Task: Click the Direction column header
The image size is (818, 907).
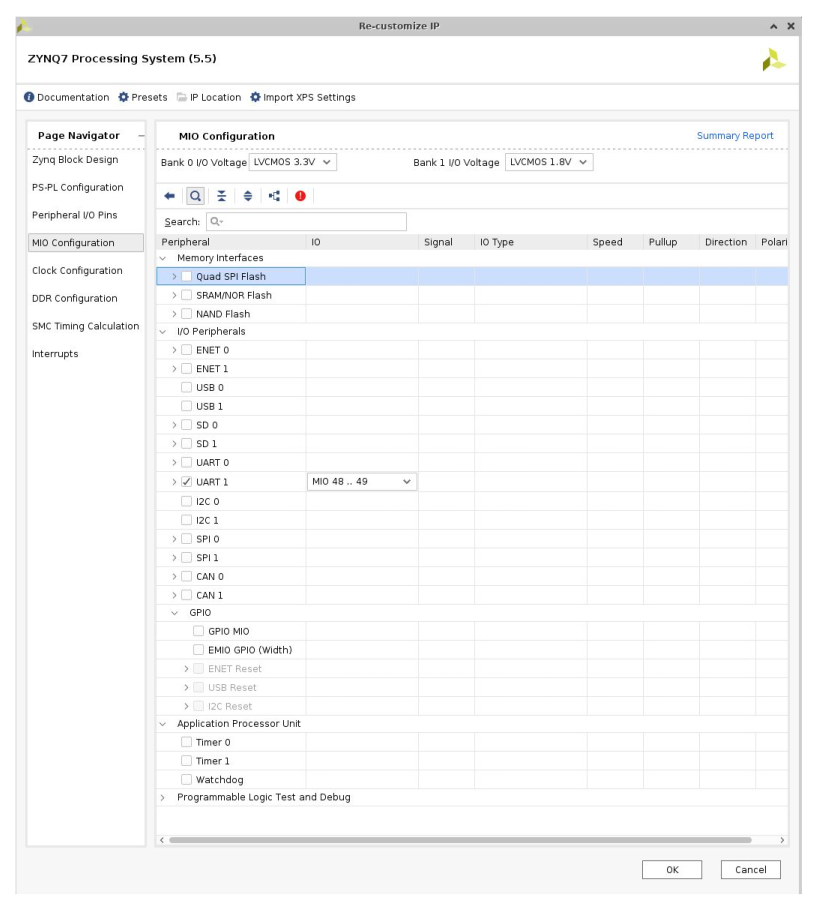Action: (727, 242)
